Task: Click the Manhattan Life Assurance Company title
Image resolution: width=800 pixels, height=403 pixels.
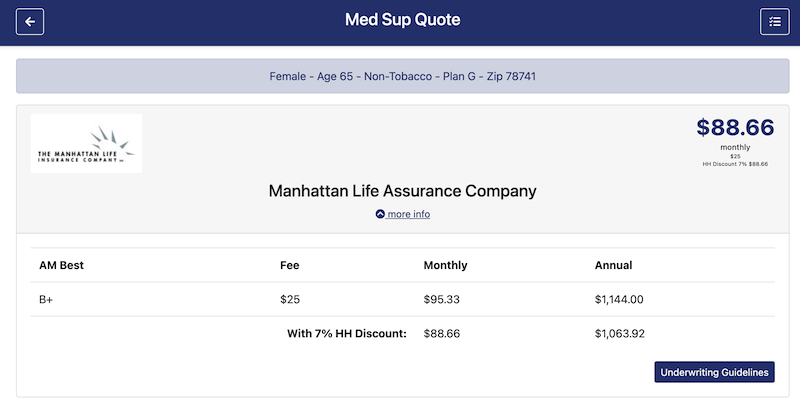Action: coord(403,191)
